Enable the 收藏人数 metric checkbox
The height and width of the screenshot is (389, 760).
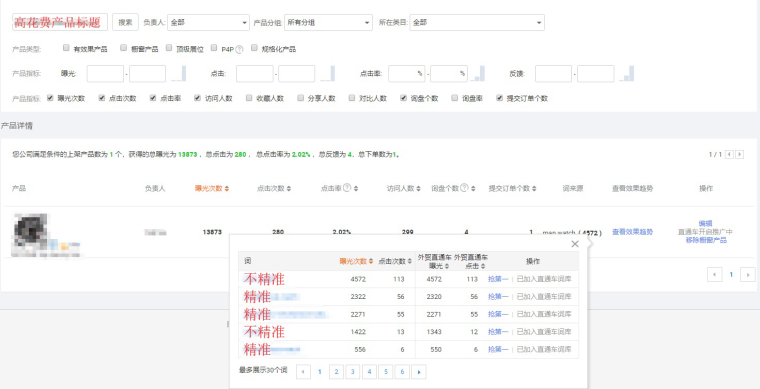(x=249, y=97)
